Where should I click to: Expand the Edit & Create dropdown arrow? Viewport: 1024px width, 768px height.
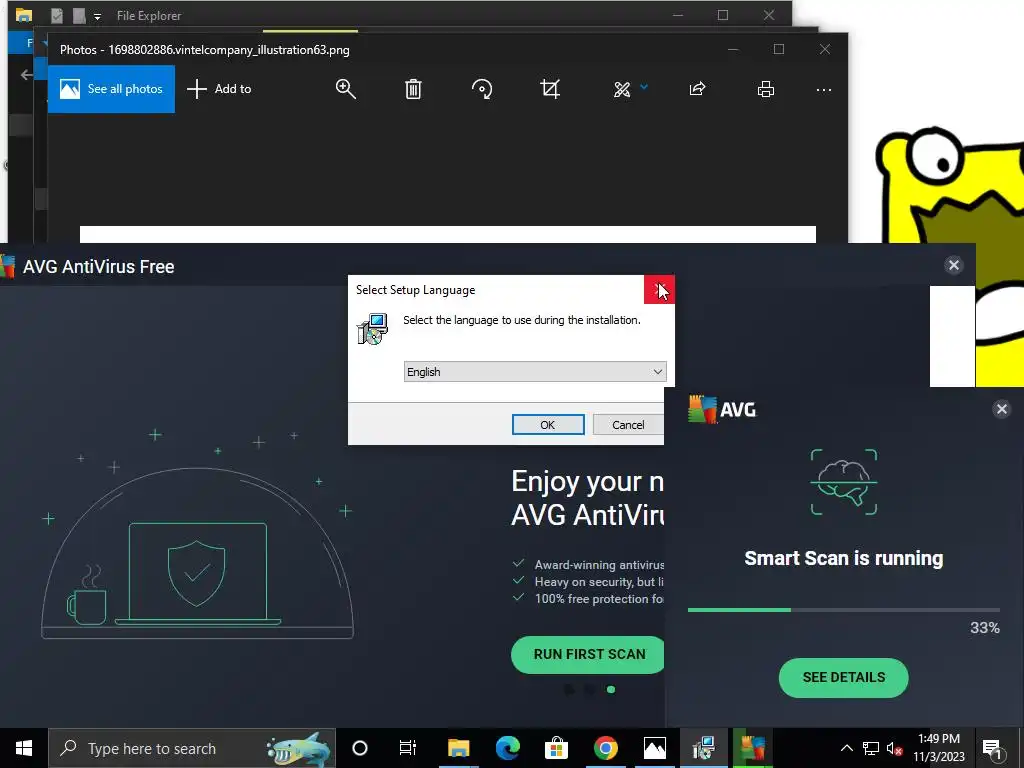644,87
